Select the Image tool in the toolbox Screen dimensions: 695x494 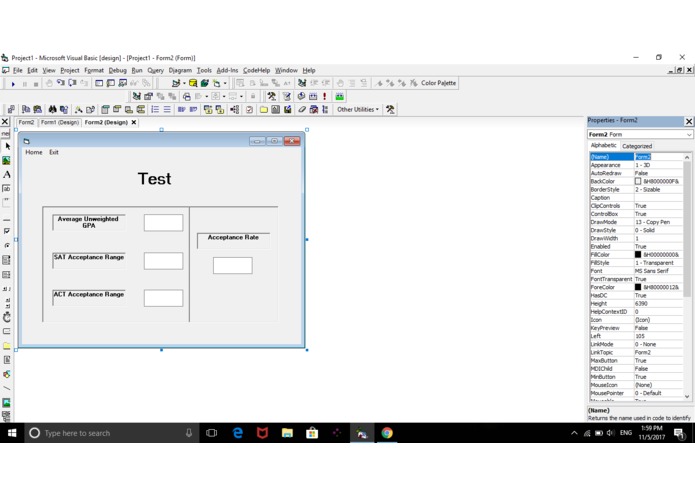[x=6, y=402]
